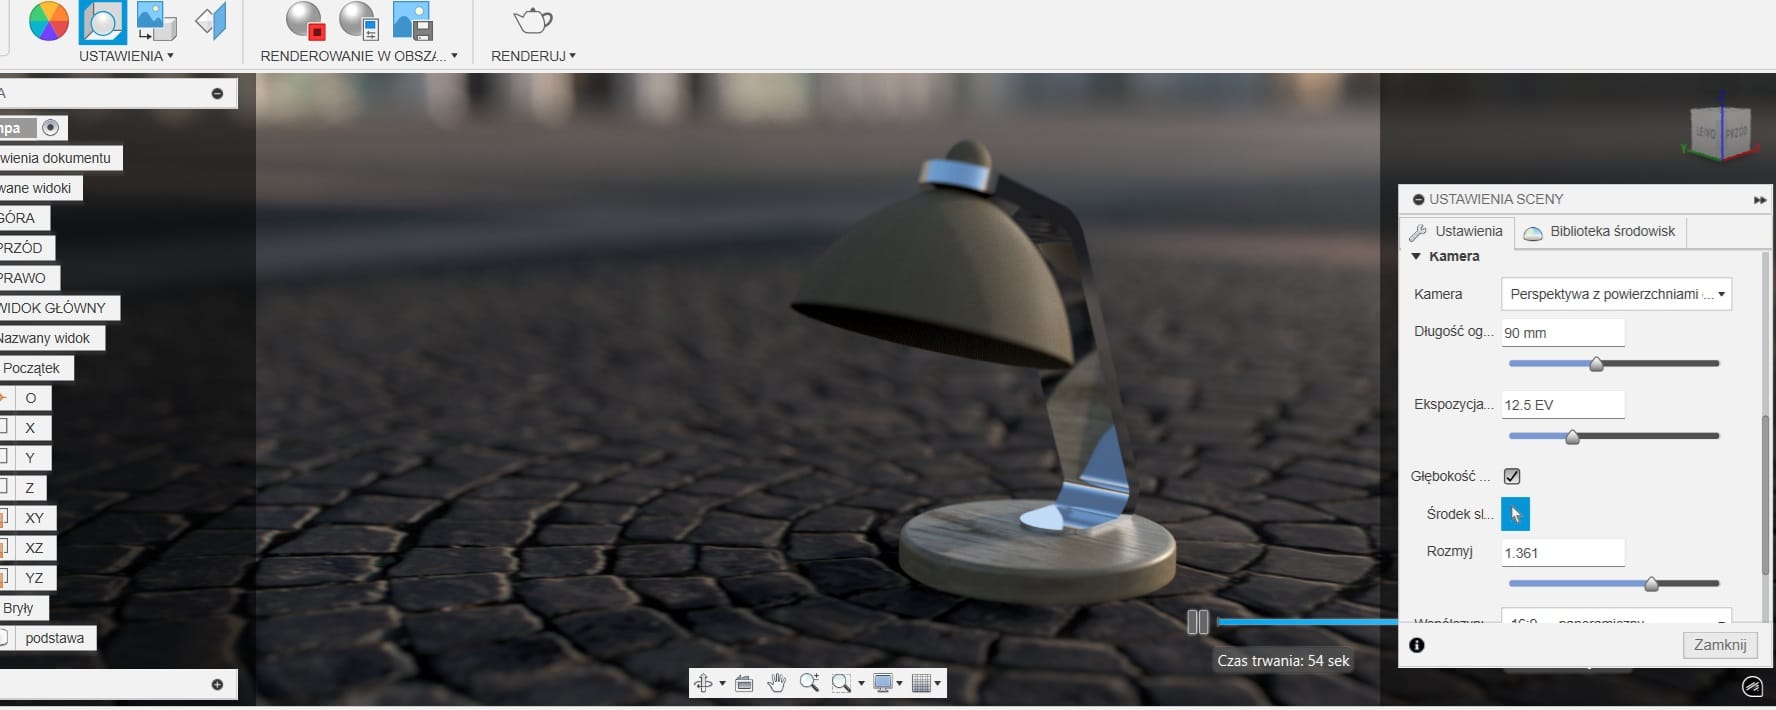Screen dimensions: 1776x710
Task: Switch to Biblioteka środowisk tab
Action: tap(1600, 232)
